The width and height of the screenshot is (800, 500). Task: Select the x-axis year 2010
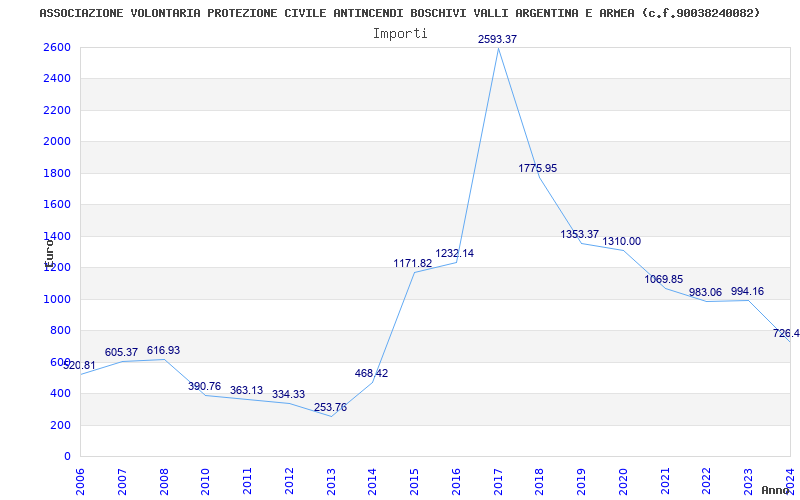pyautogui.click(x=206, y=481)
